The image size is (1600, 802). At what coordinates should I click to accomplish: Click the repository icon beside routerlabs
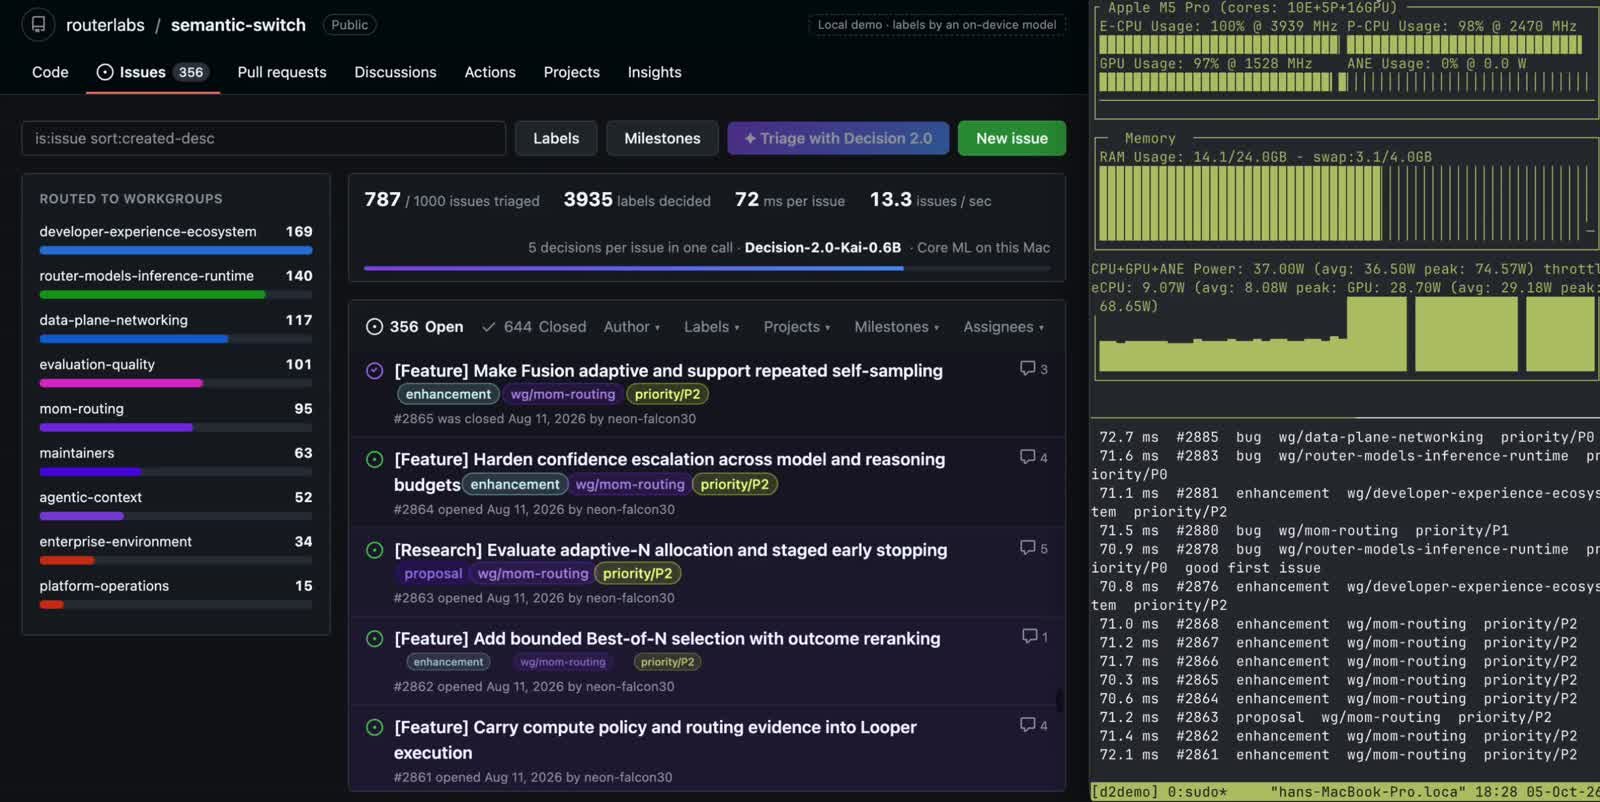coord(38,24)
